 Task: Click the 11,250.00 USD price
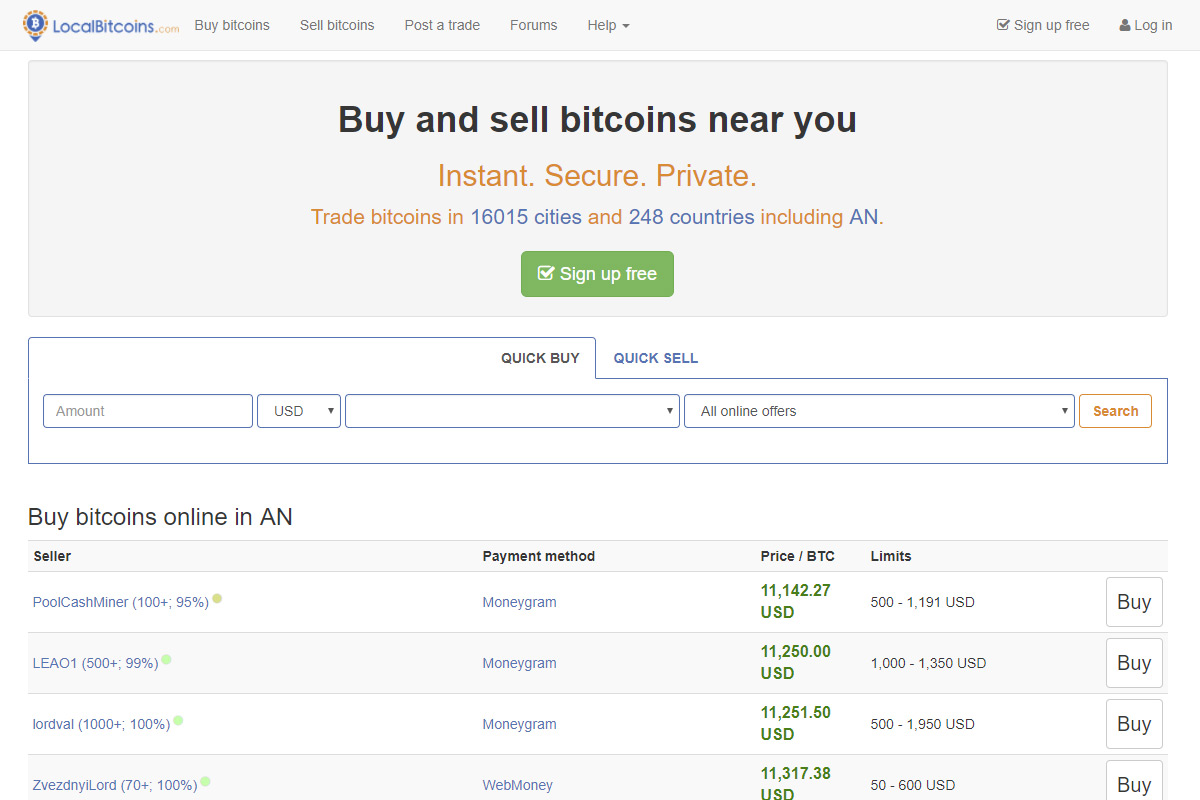796,662
